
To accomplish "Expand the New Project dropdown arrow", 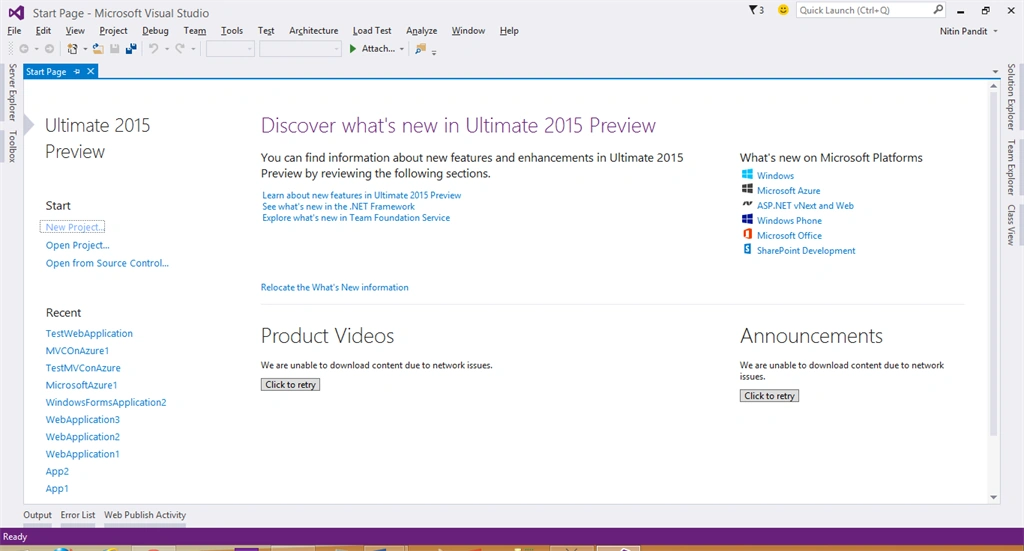I will 85,49.
